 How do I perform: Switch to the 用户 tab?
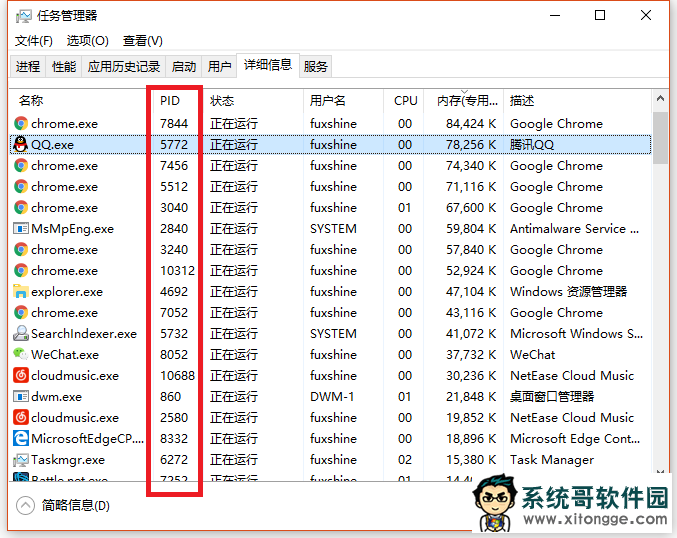point(219,66)
